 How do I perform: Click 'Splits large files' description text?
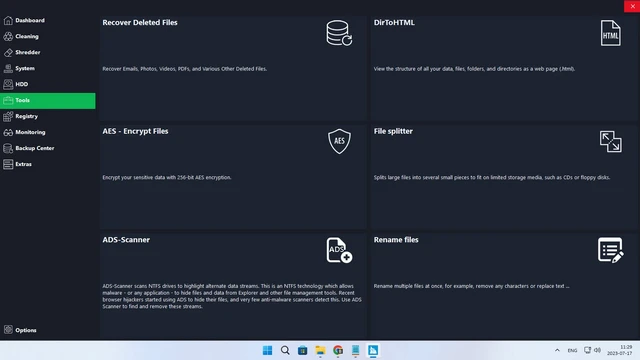point(492,178)
